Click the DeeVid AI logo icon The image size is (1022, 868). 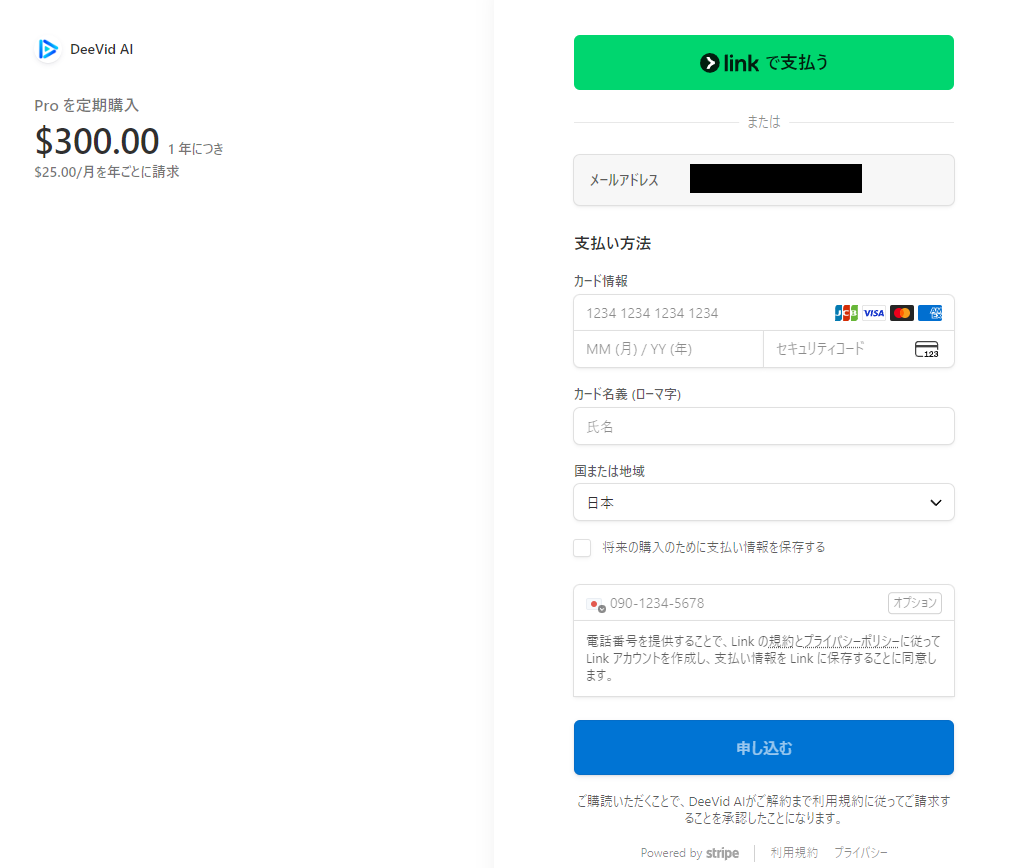[x=48, y=49]
